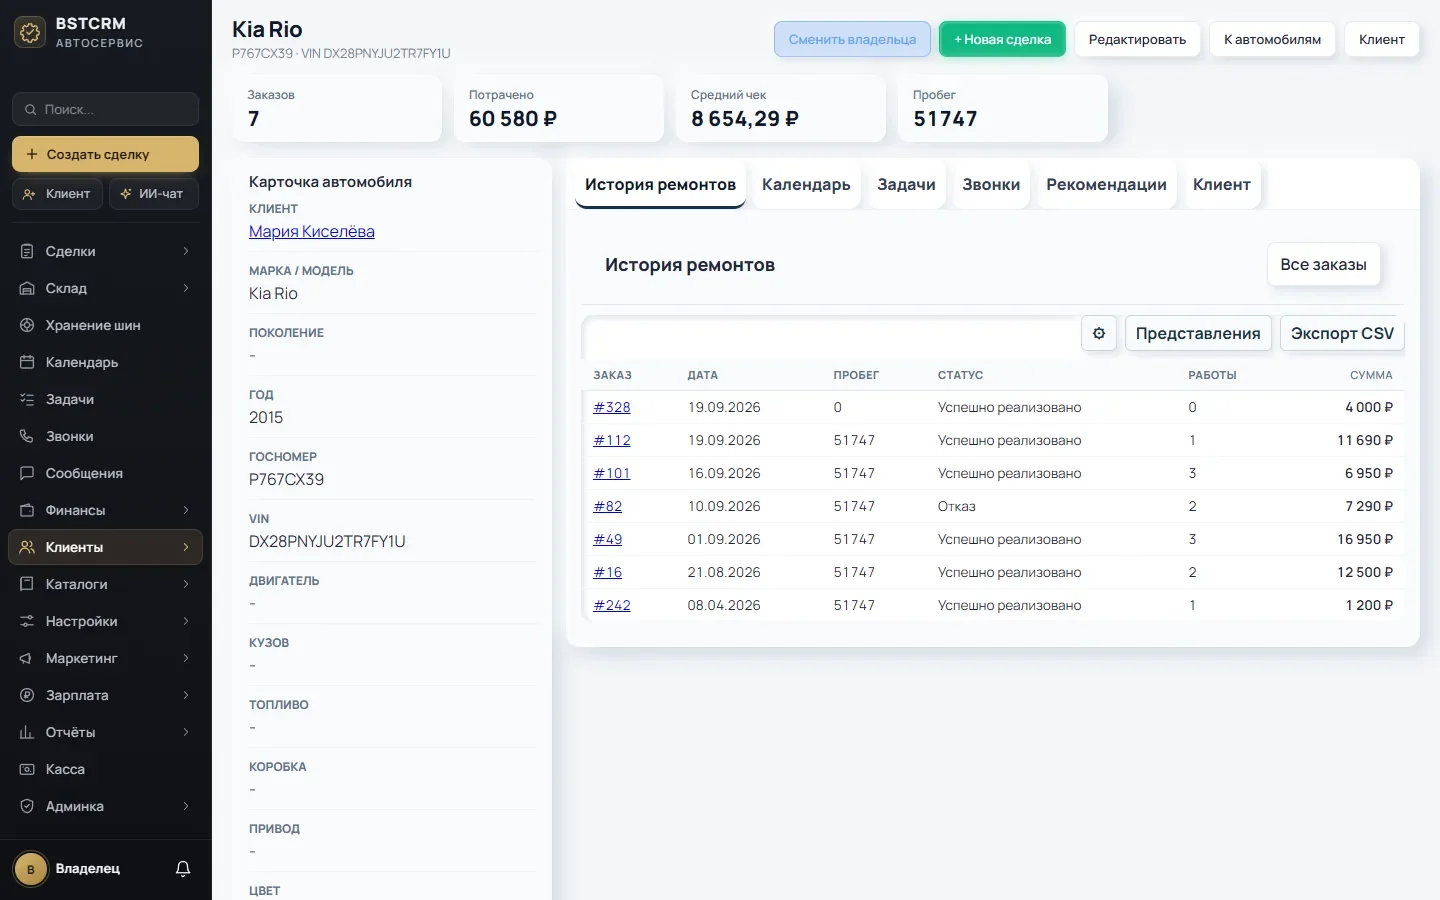
Task: Switch to the Календарь tab
Action: [806, 185]
